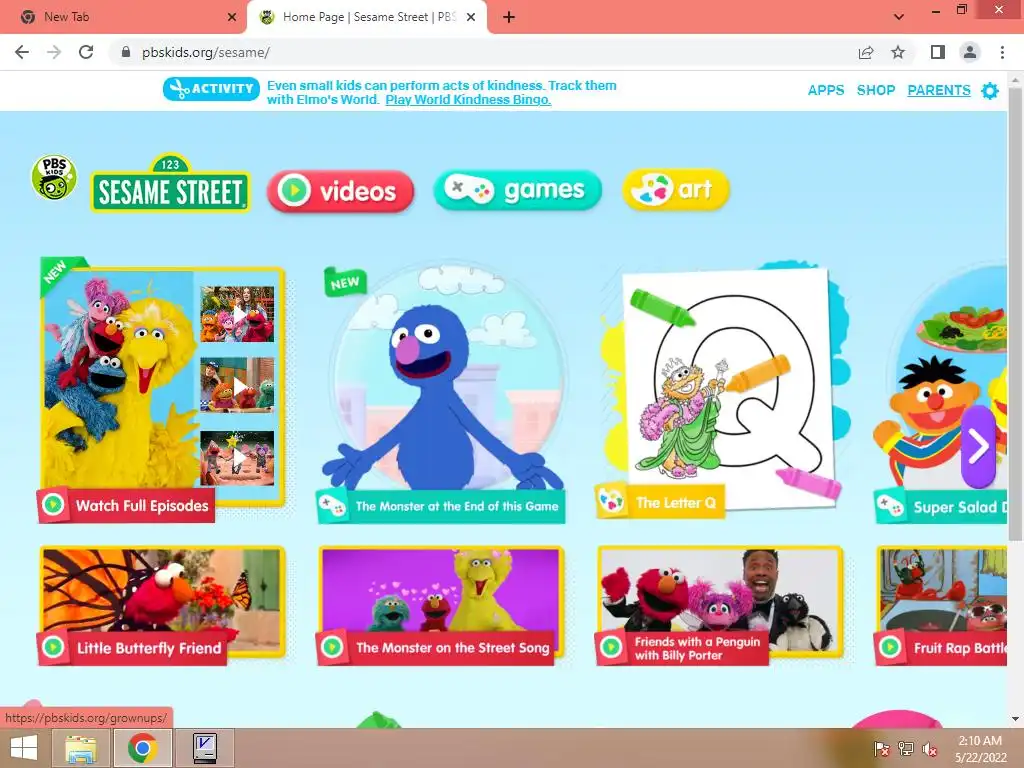Click the network tray icon

pyautogui.click(x=905, y=749)
